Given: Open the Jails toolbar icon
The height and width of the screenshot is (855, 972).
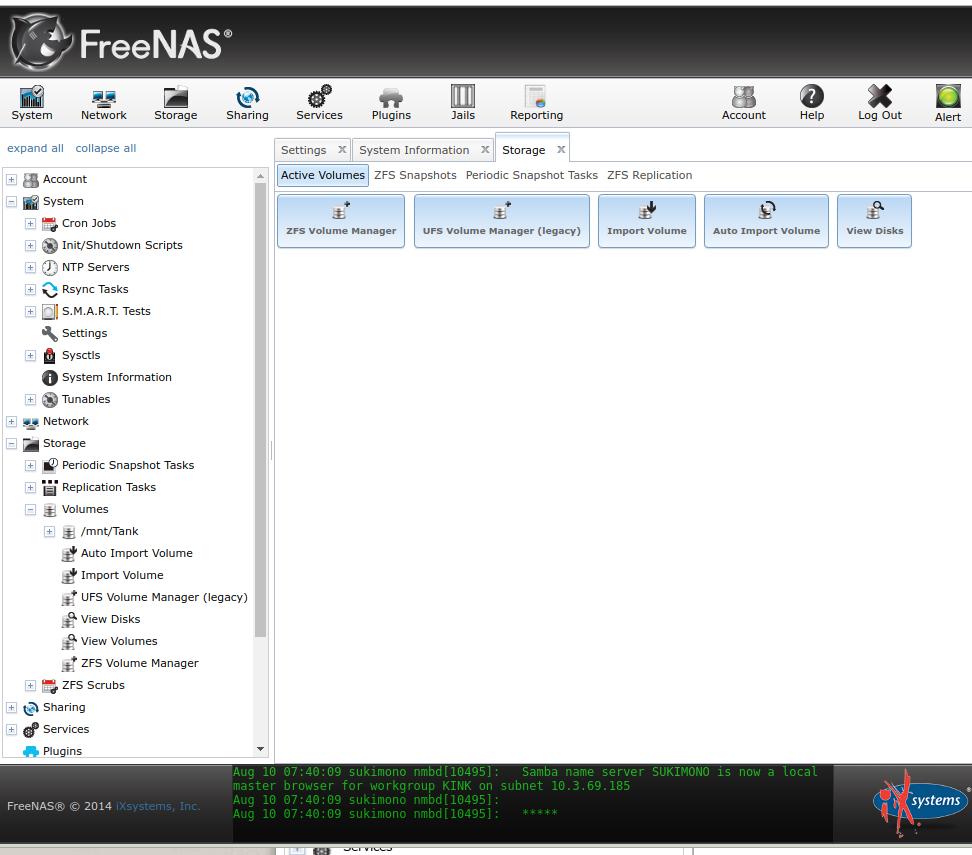Looking at the screenshot, I should click(462, 103).
